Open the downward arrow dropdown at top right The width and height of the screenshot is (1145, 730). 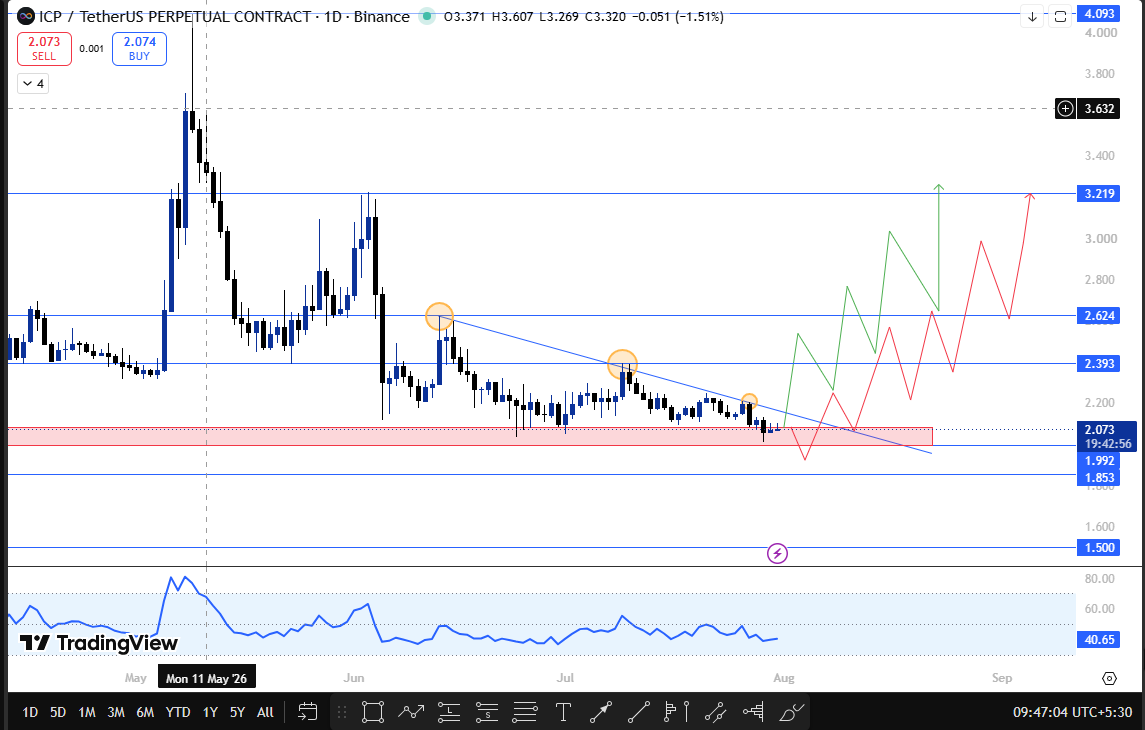click(x=1032, y=16)
